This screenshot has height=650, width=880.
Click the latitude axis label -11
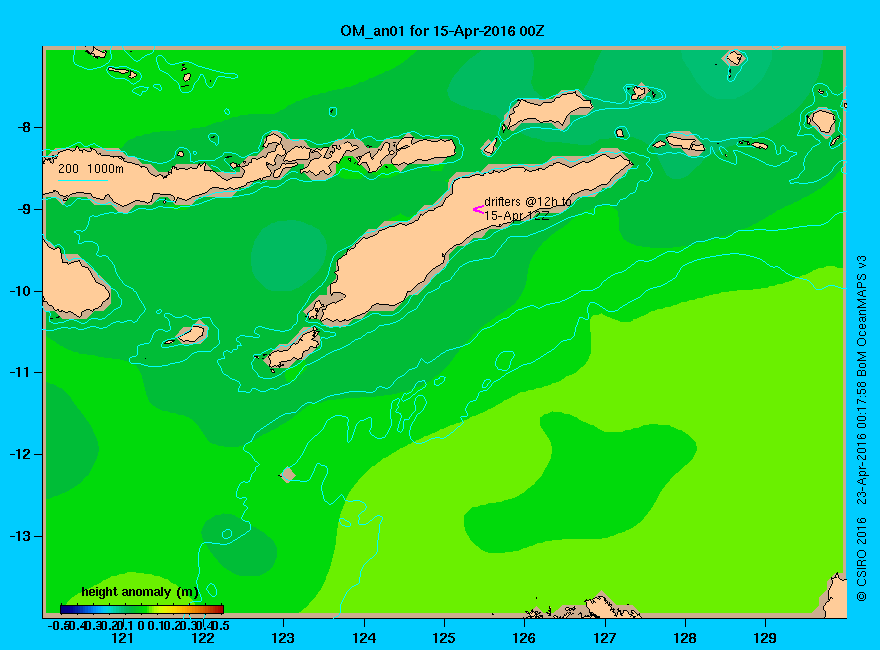click(x=20, y=372)
